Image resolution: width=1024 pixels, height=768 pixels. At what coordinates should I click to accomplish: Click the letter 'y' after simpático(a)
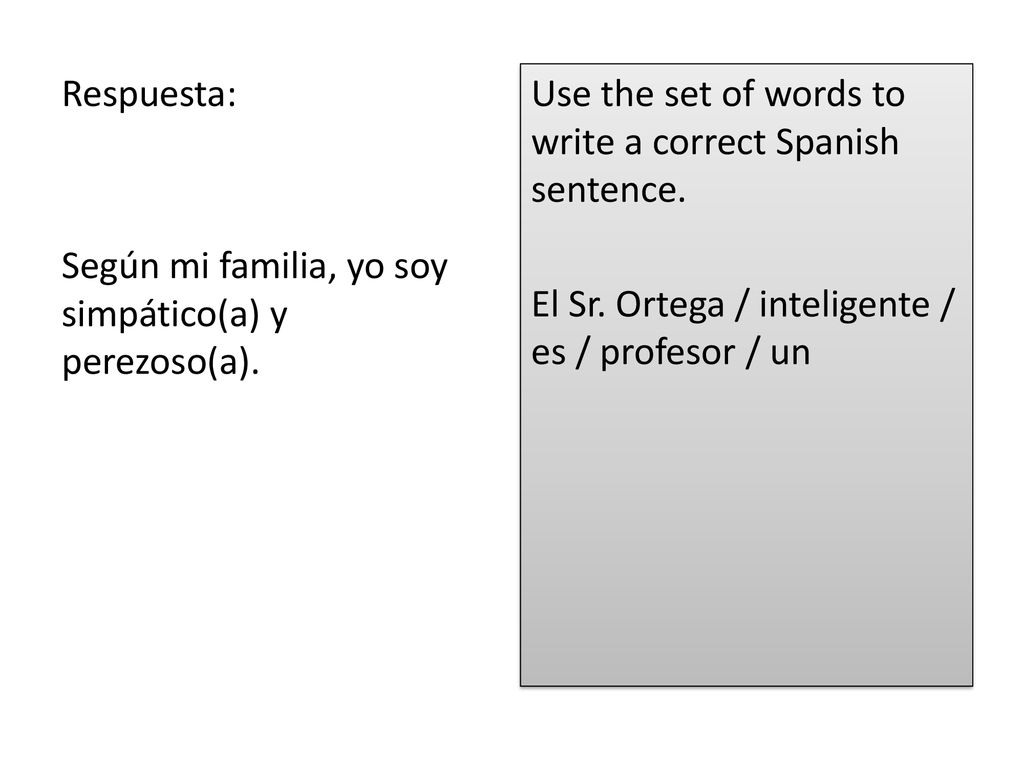[x=278, y=318]
